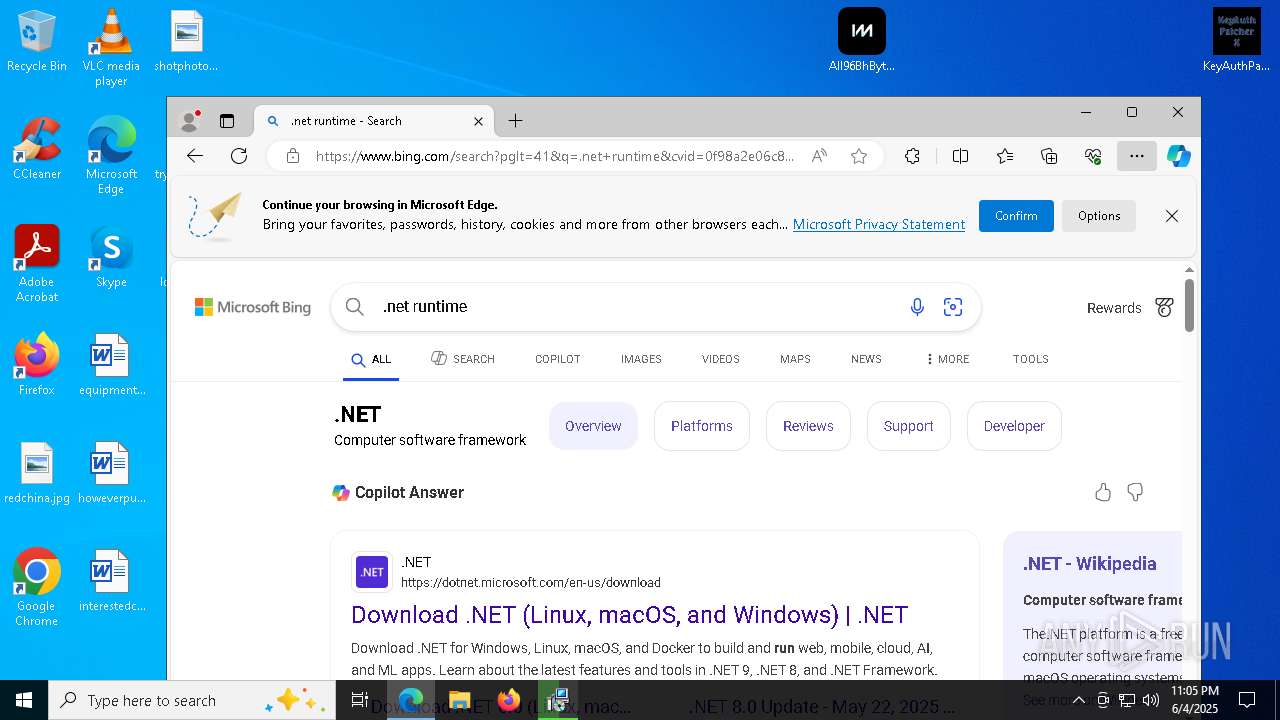Refresh the Bing search page
Image resolution: width=1280 pixels, height=720 pixels.
tap(239, 156)
